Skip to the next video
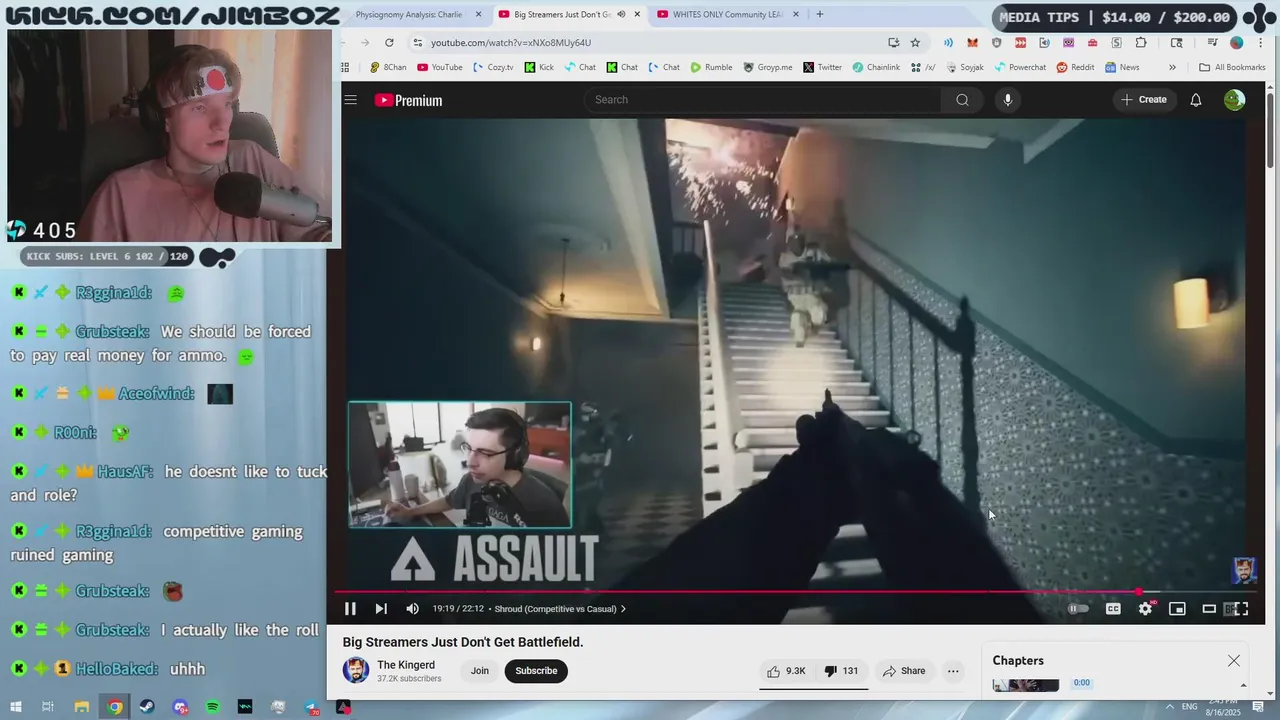This screenshot has width=1280, height=720. (x=381, y=609)
